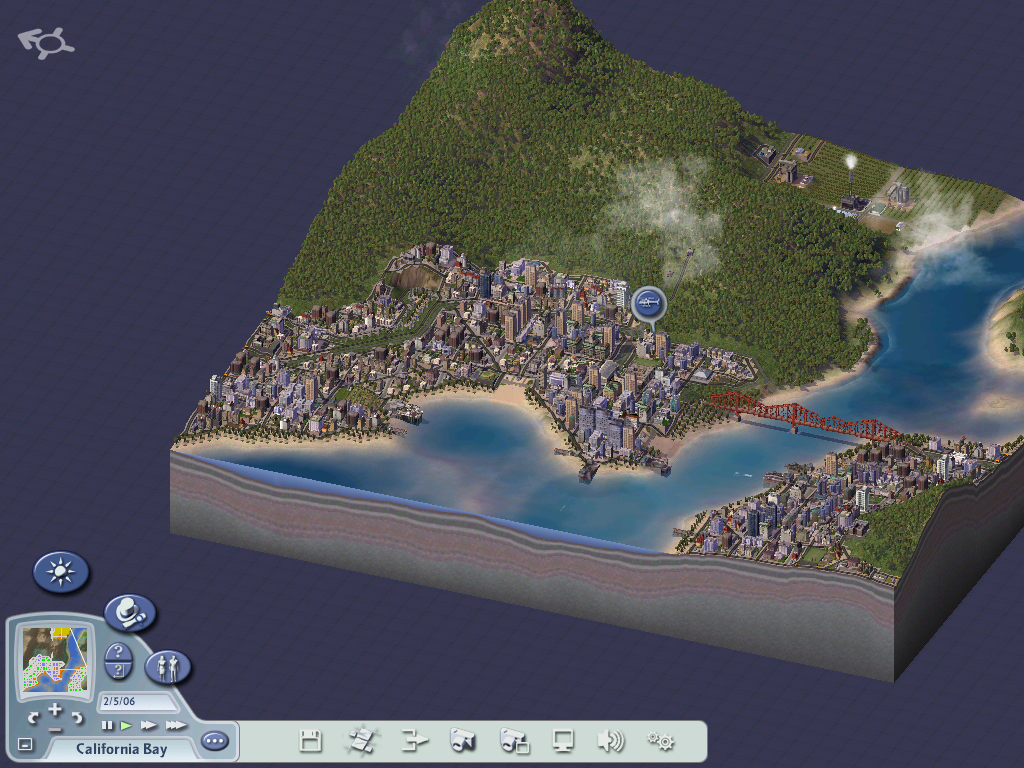Click the minimap thumbnail

pyautogui.click(x=54, y=662)
